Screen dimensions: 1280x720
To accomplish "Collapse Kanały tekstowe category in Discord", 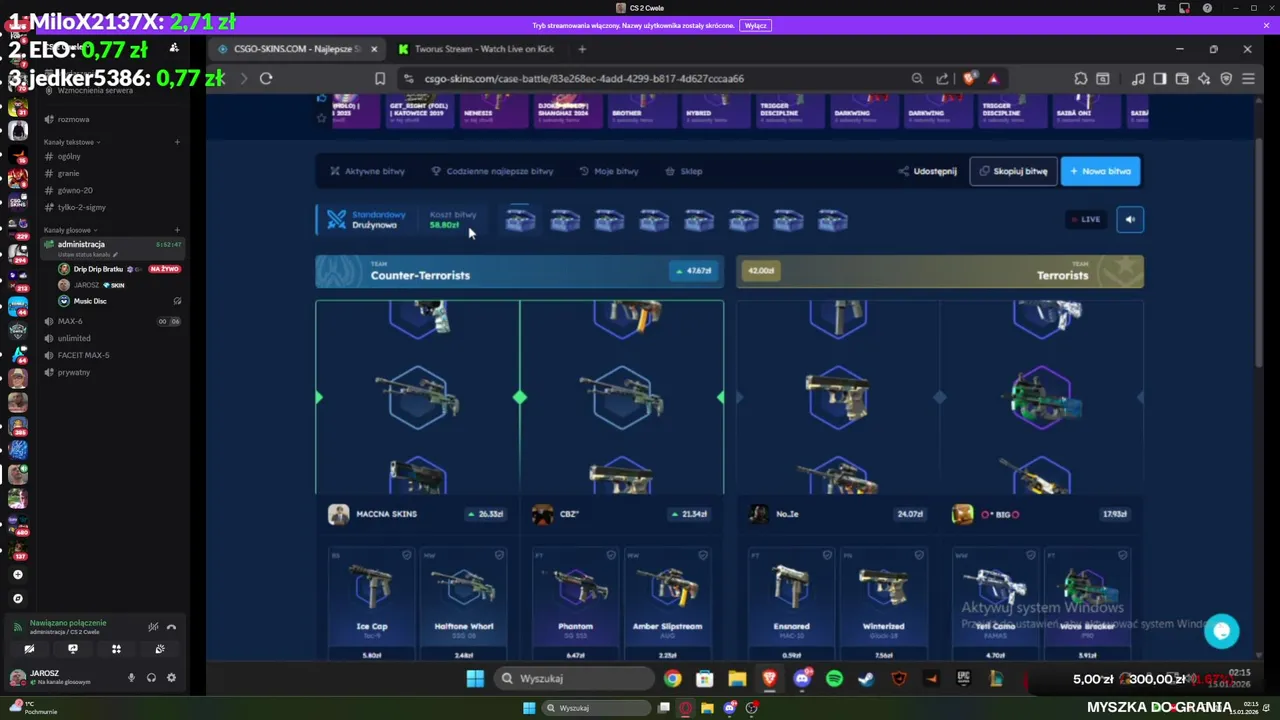I will pos(71,142).
